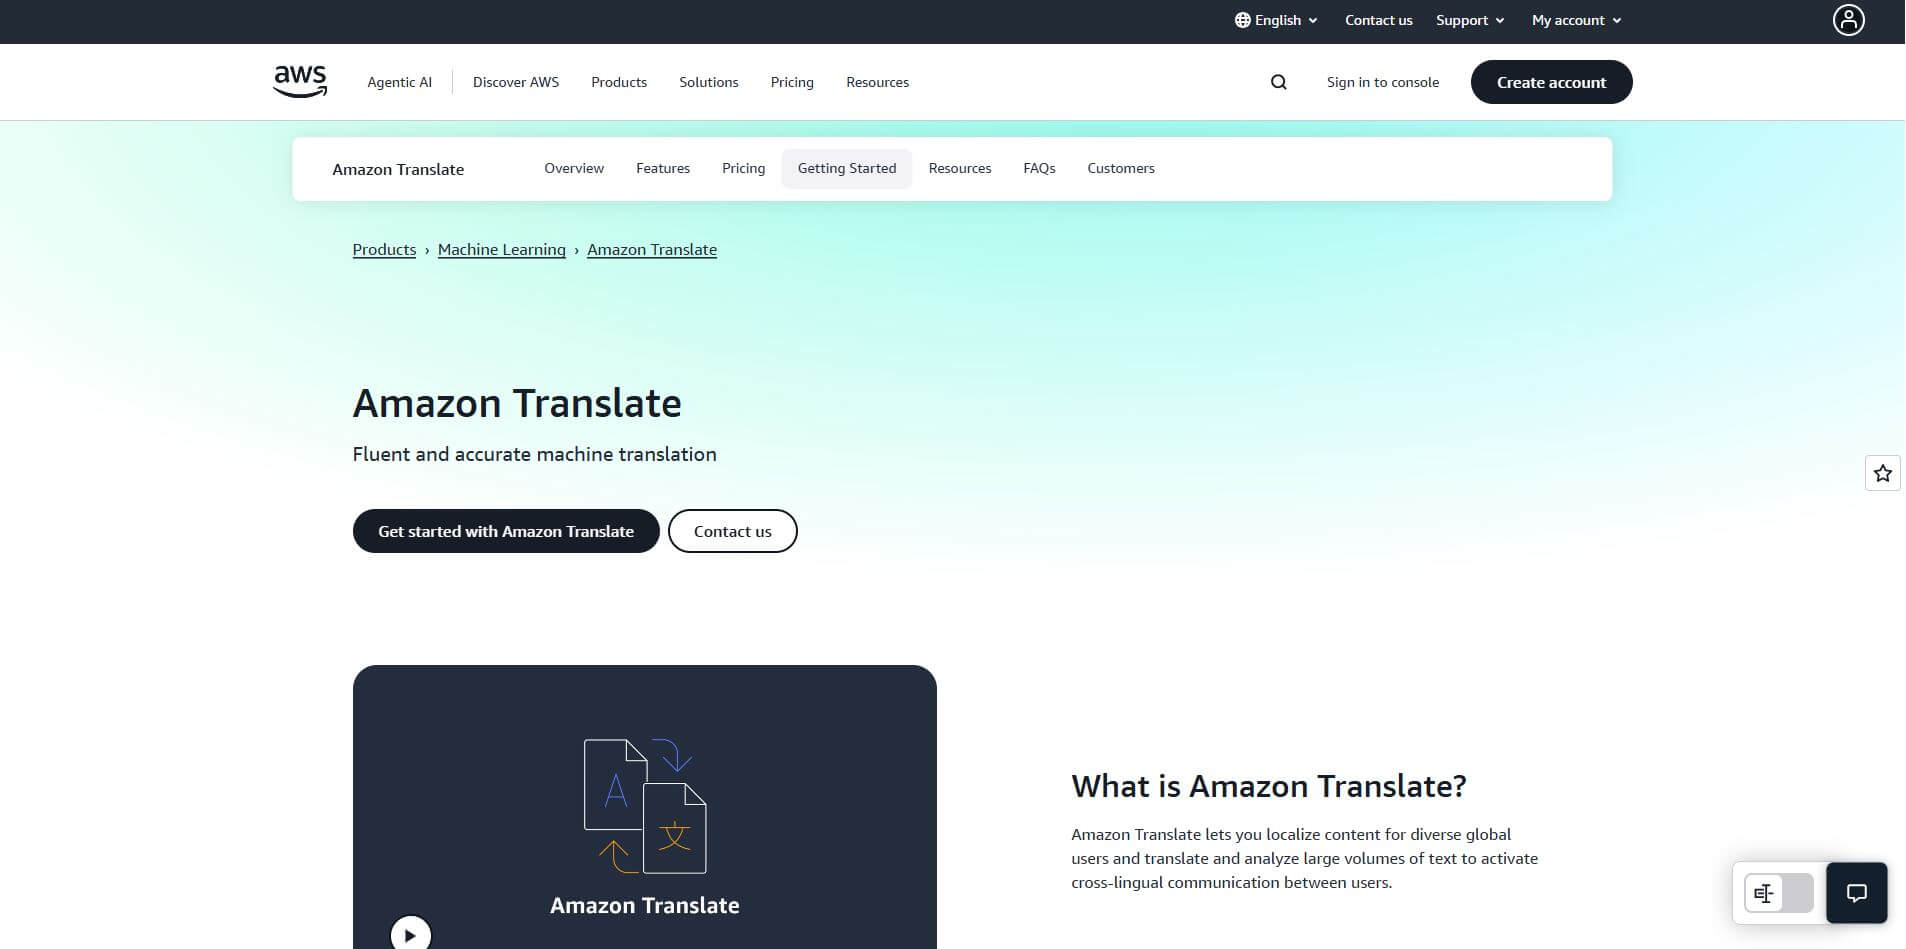
Task: Click the AWS logo
Action: click(x=300, y=82)
